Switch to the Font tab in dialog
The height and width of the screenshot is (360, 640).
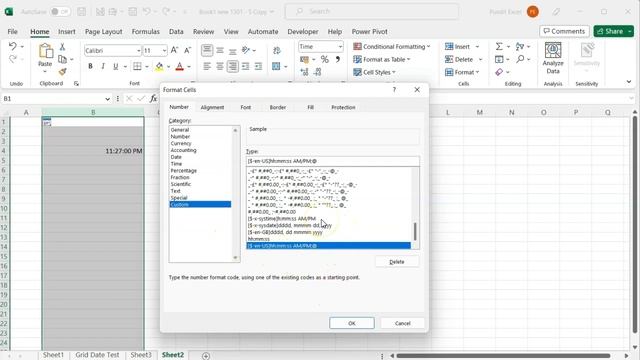246,107
